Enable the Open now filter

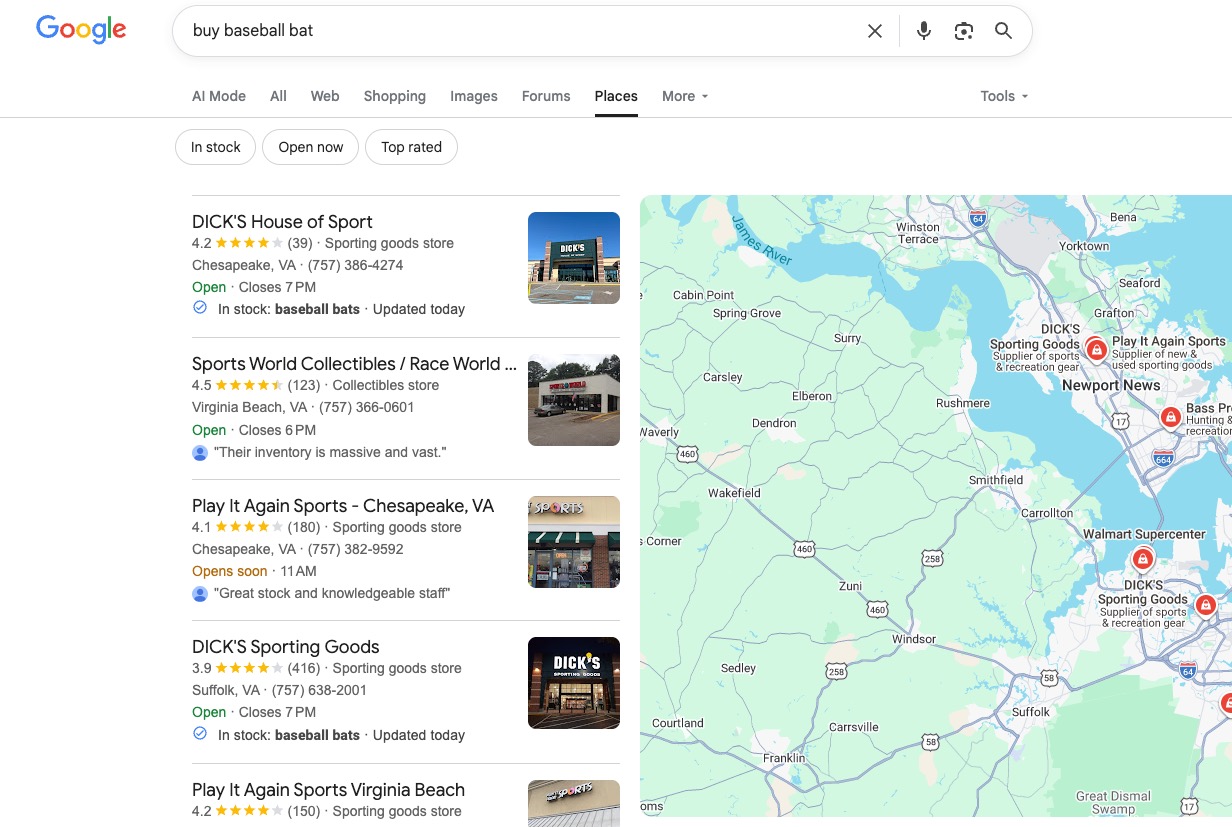coord(311,147)
